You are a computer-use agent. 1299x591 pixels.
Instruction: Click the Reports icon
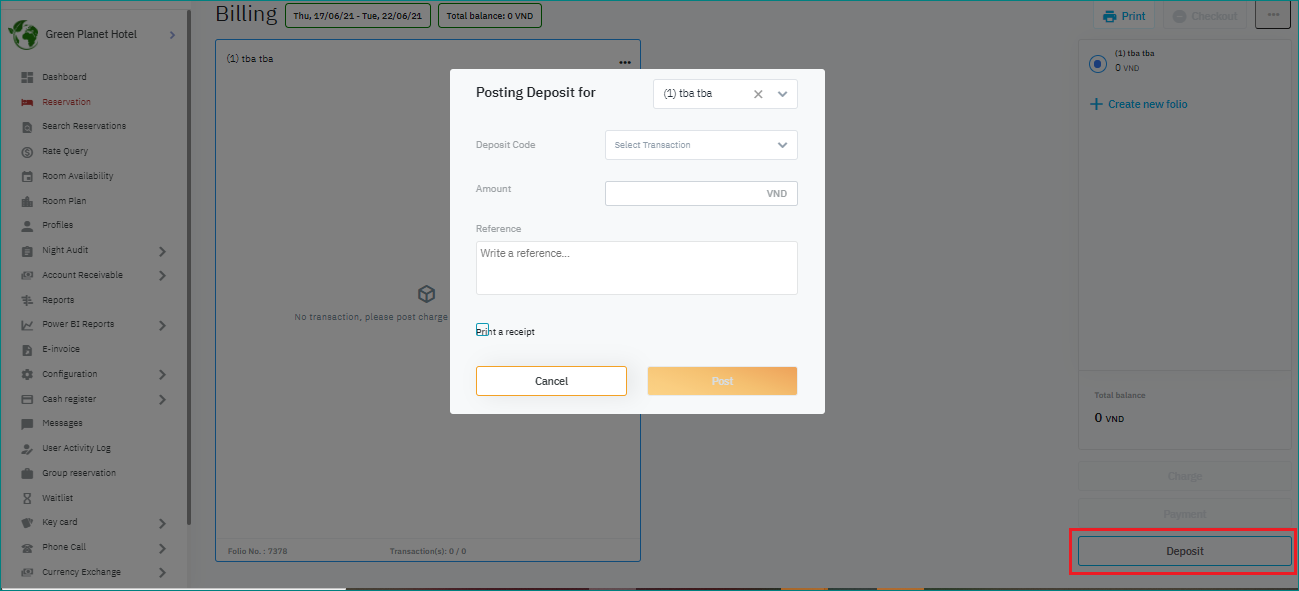point(27,300)
